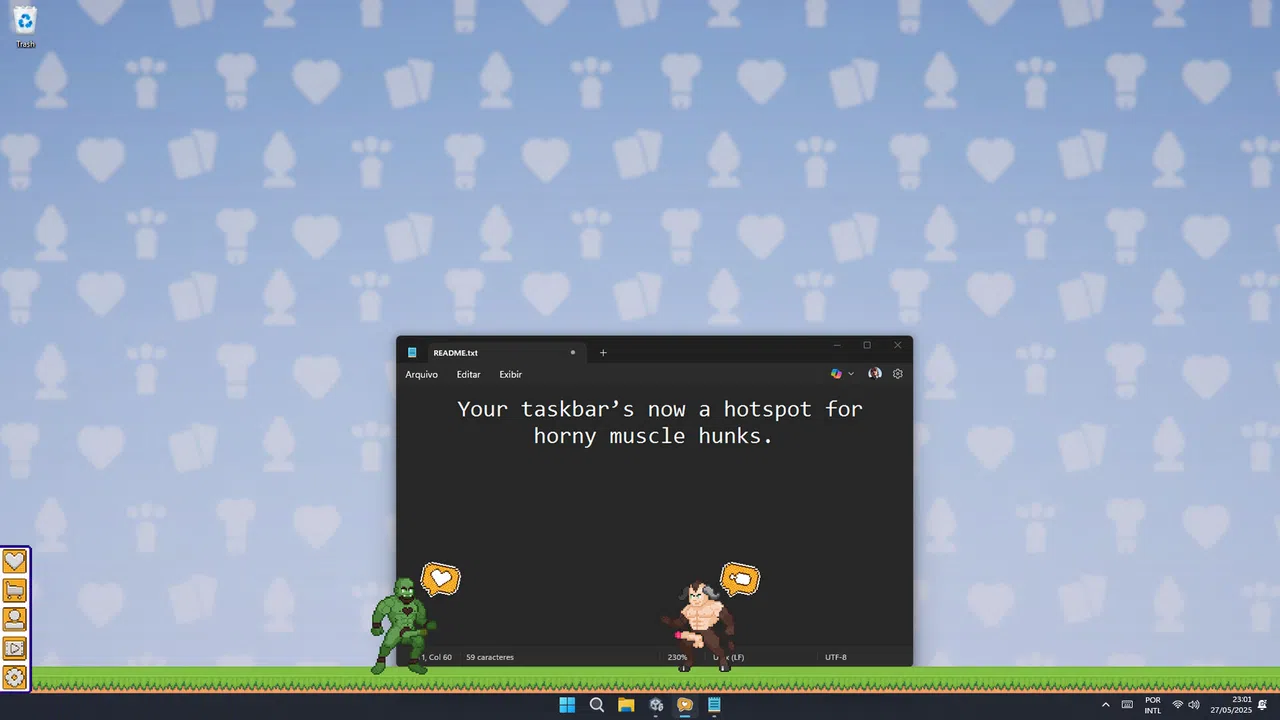The image size is (1280, 720).
Task: Click the heart speech bubble above green orc
Action: click(441, 578)
